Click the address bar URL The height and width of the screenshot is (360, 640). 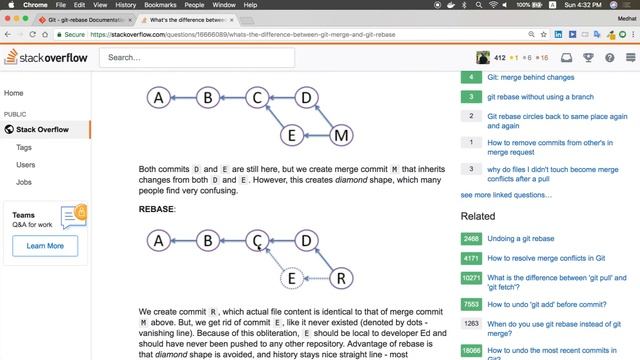(243, 35)
